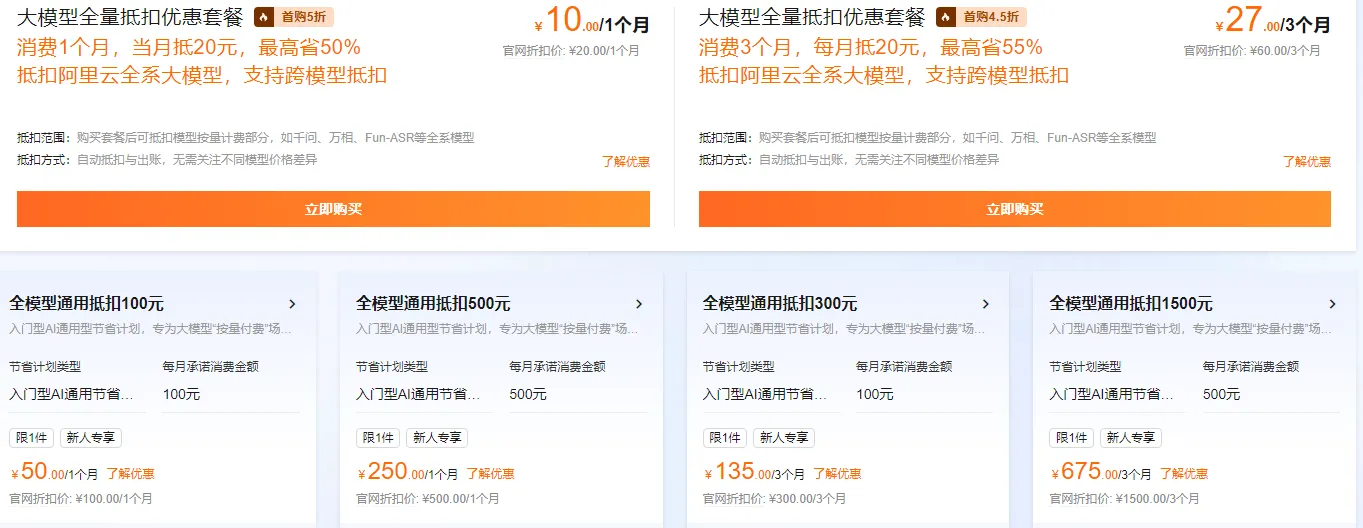Click text 消费3个月，每月抵20元，最高省55%
This screenshot has width=1363, height=528.
pyautogui.click(x=871, y=47)
